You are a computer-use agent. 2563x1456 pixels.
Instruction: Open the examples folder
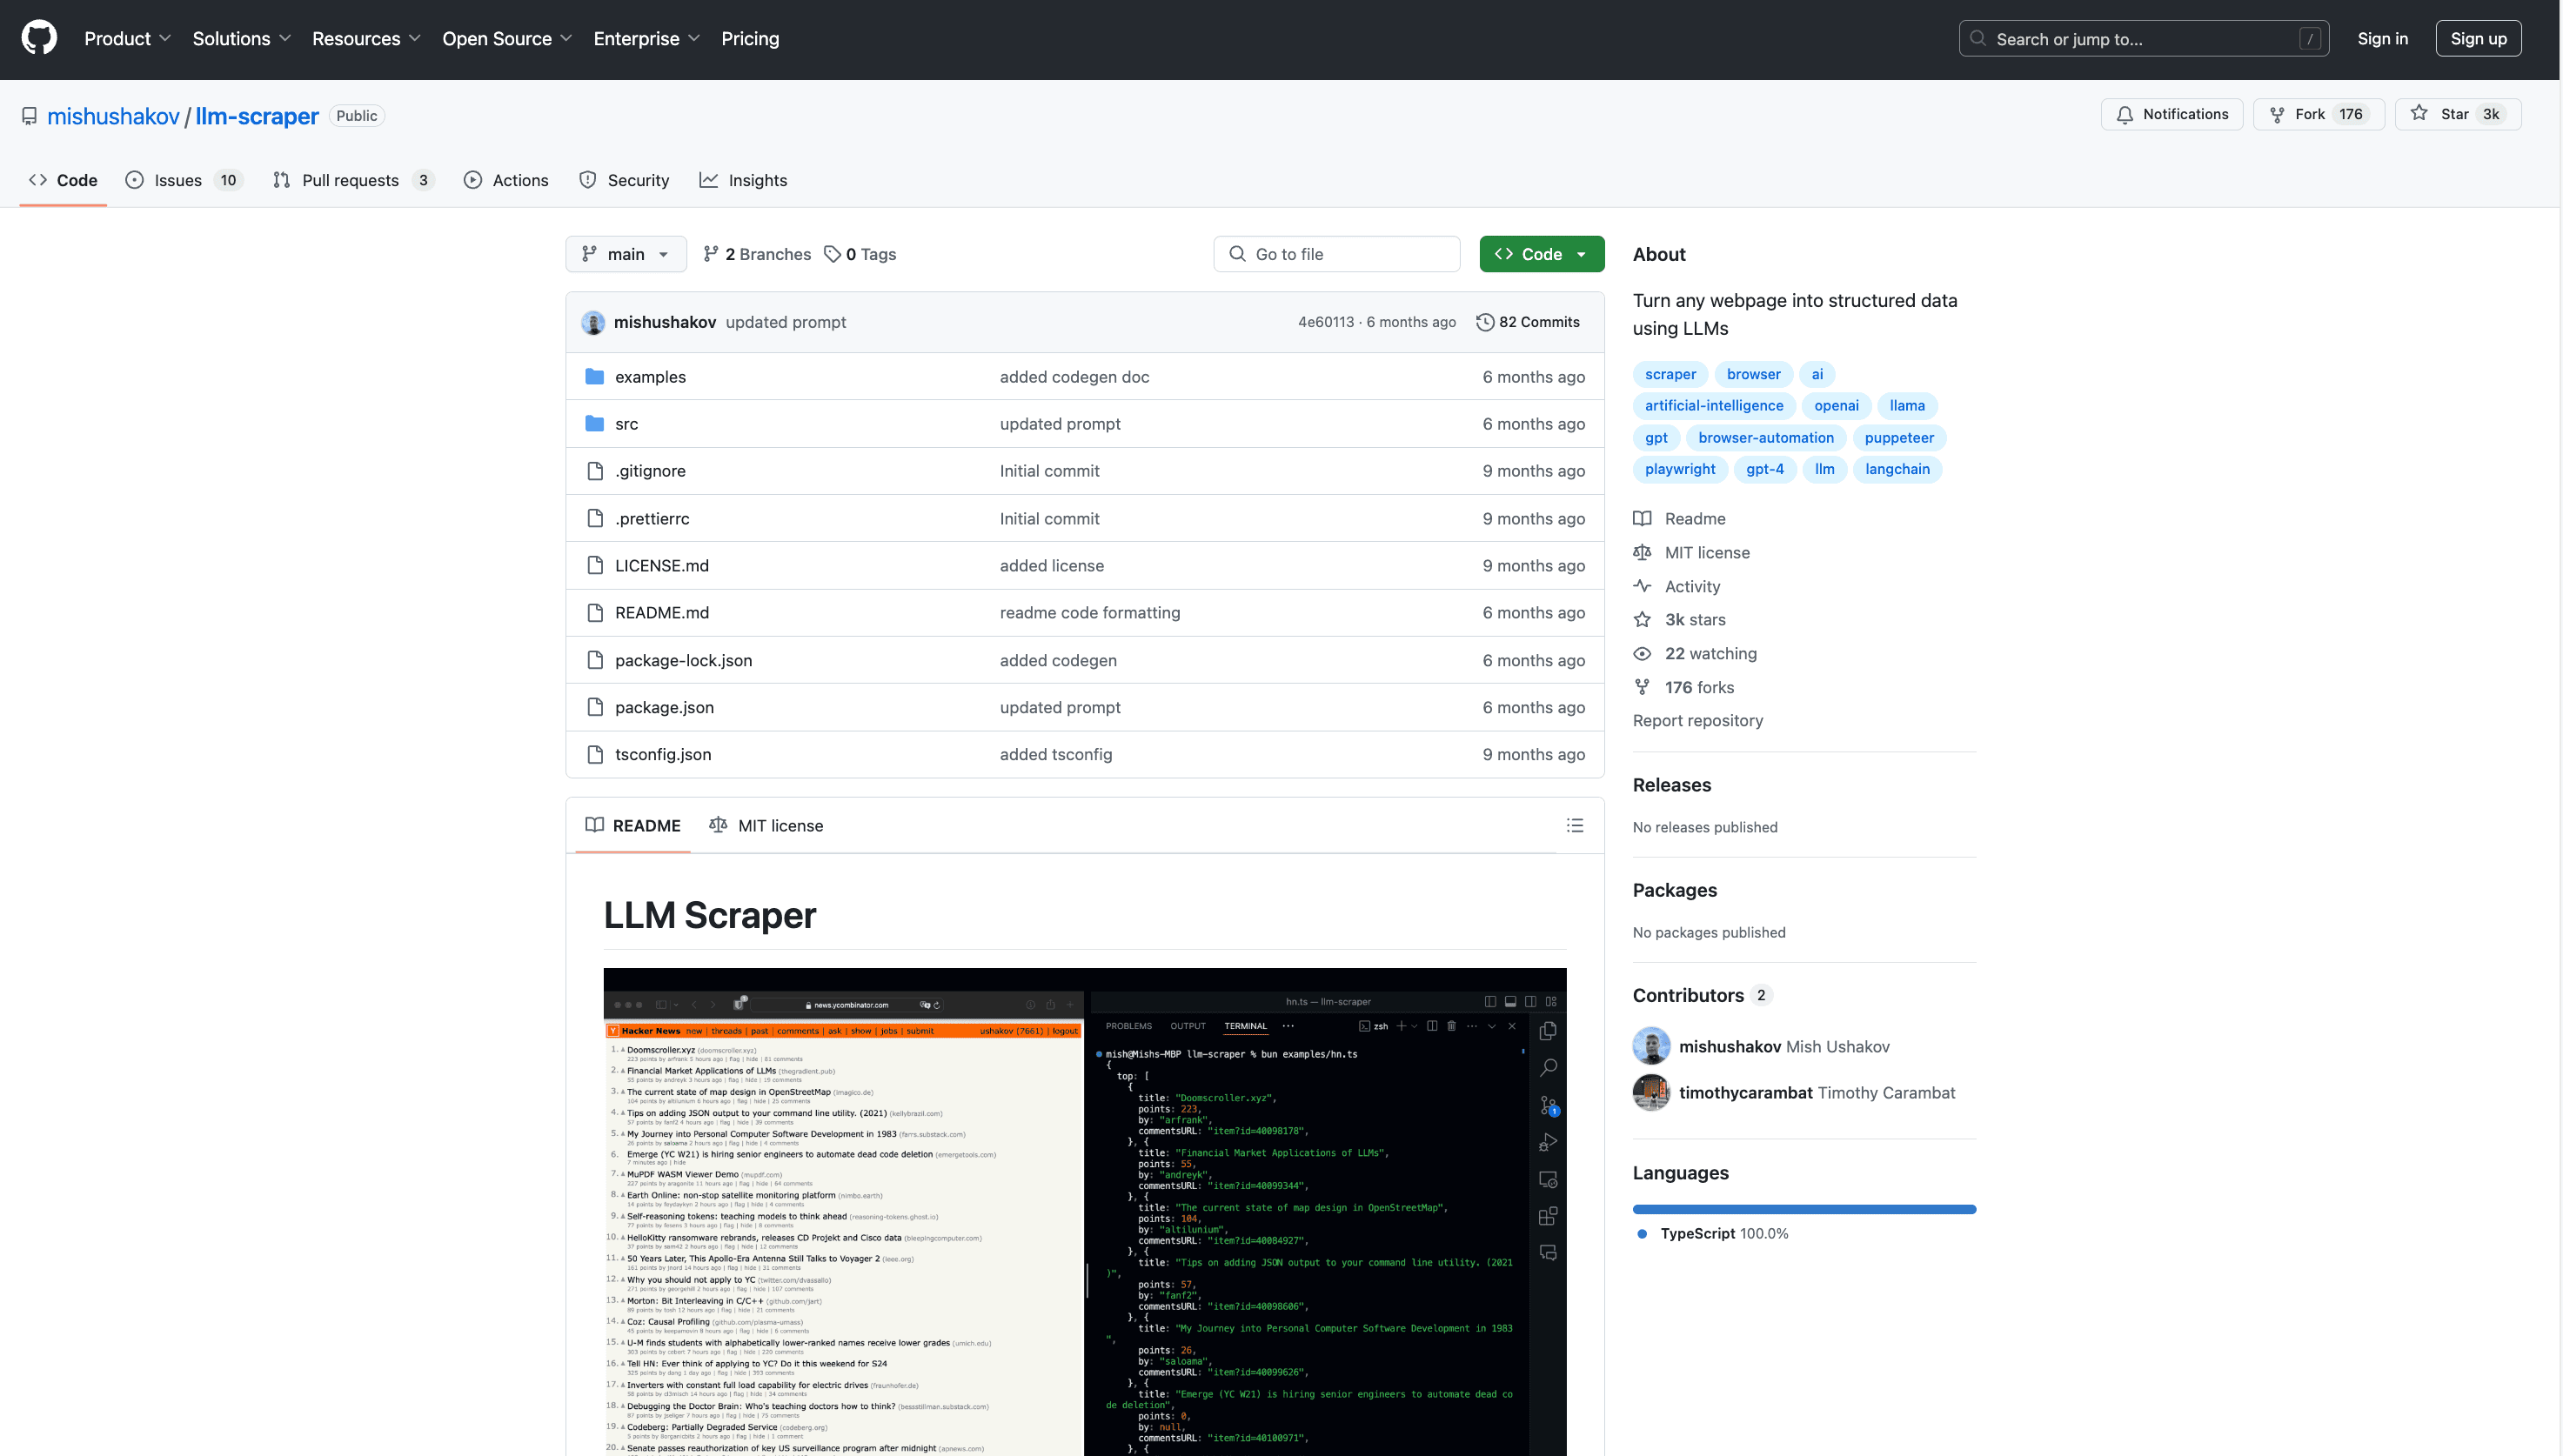(650, 377)
